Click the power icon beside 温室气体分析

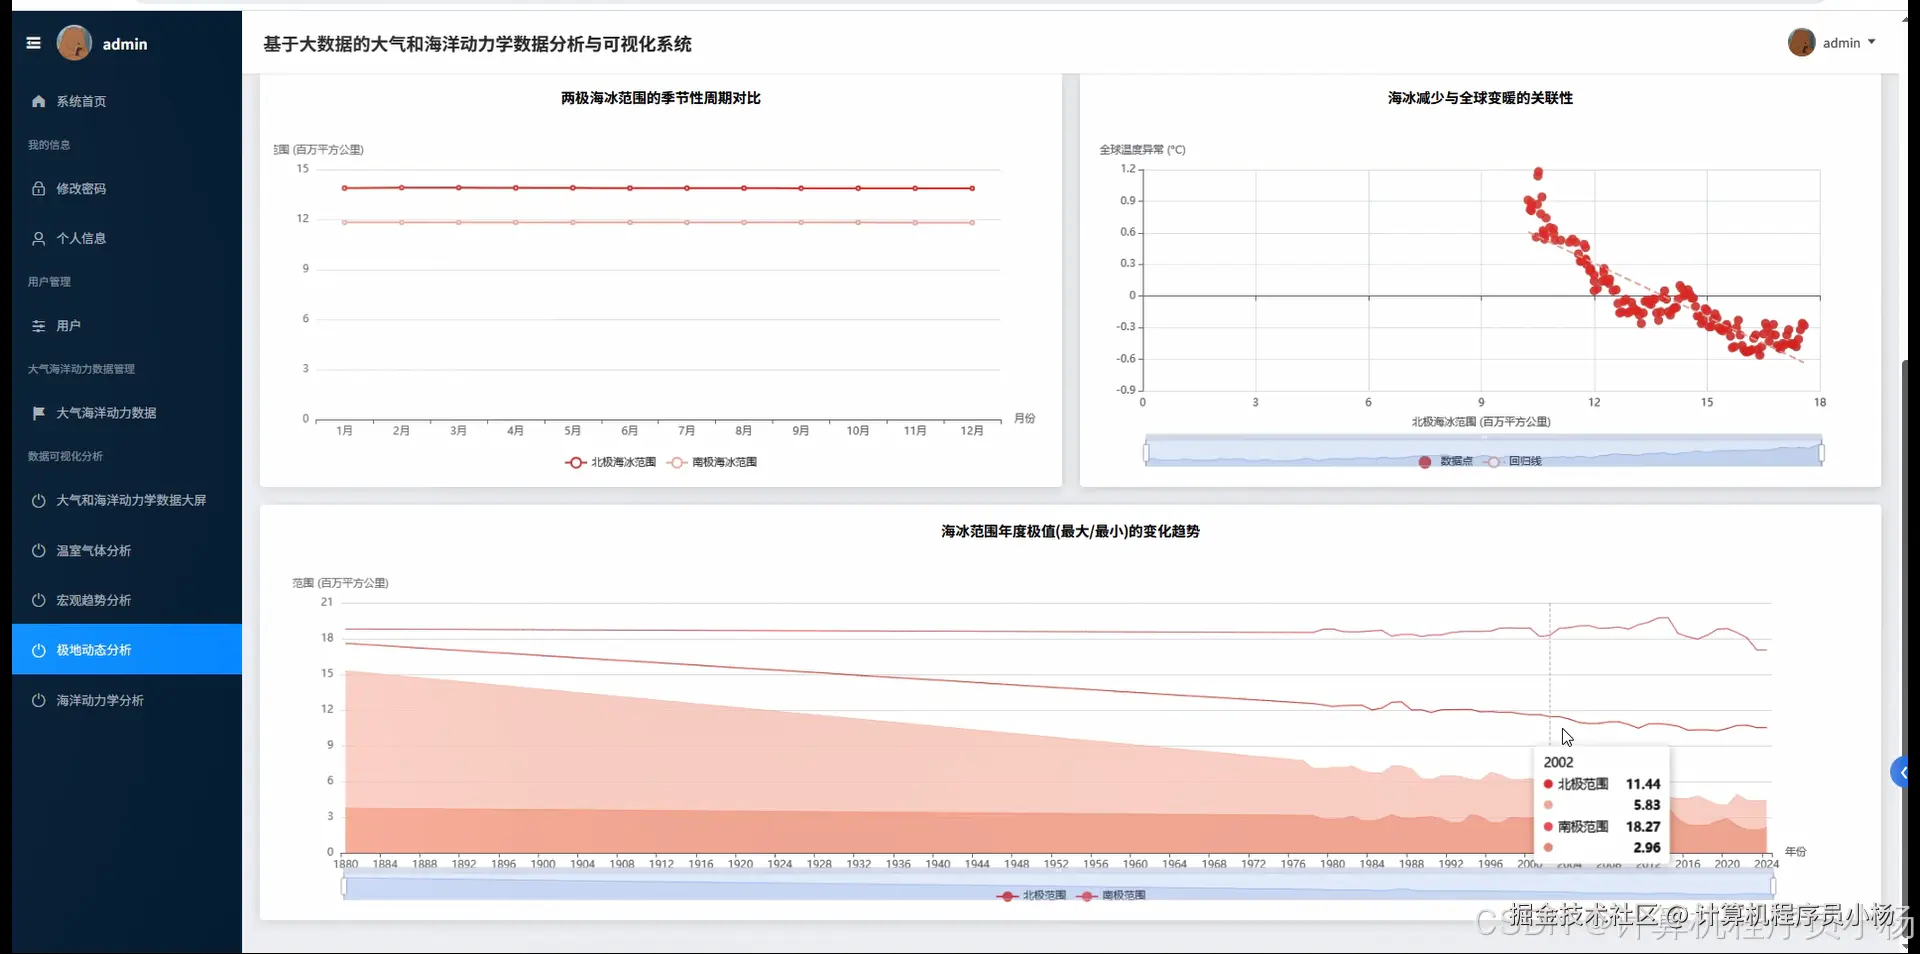[38, 551]
